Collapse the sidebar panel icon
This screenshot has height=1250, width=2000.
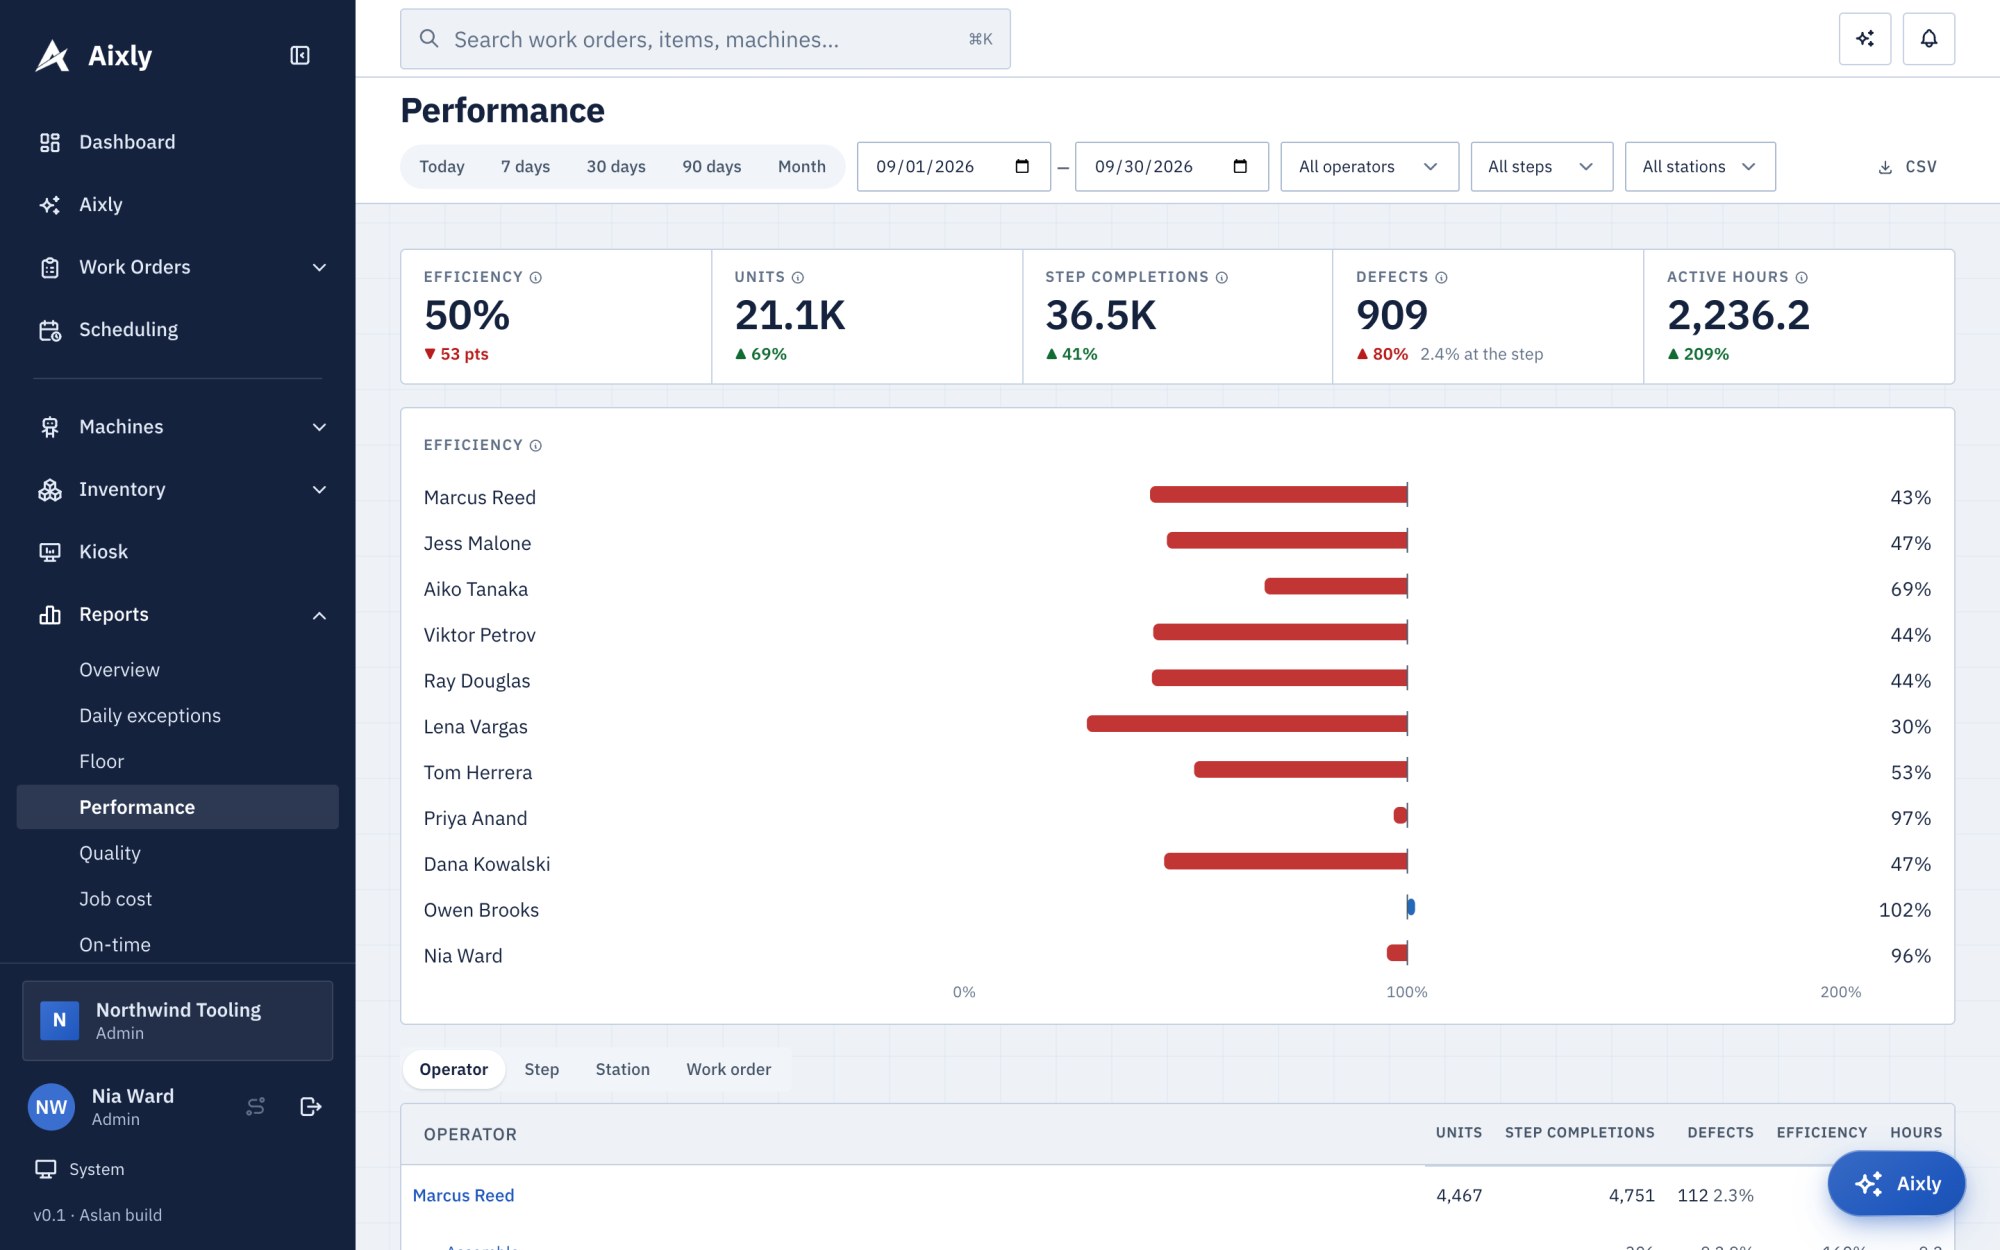(300, 55)
